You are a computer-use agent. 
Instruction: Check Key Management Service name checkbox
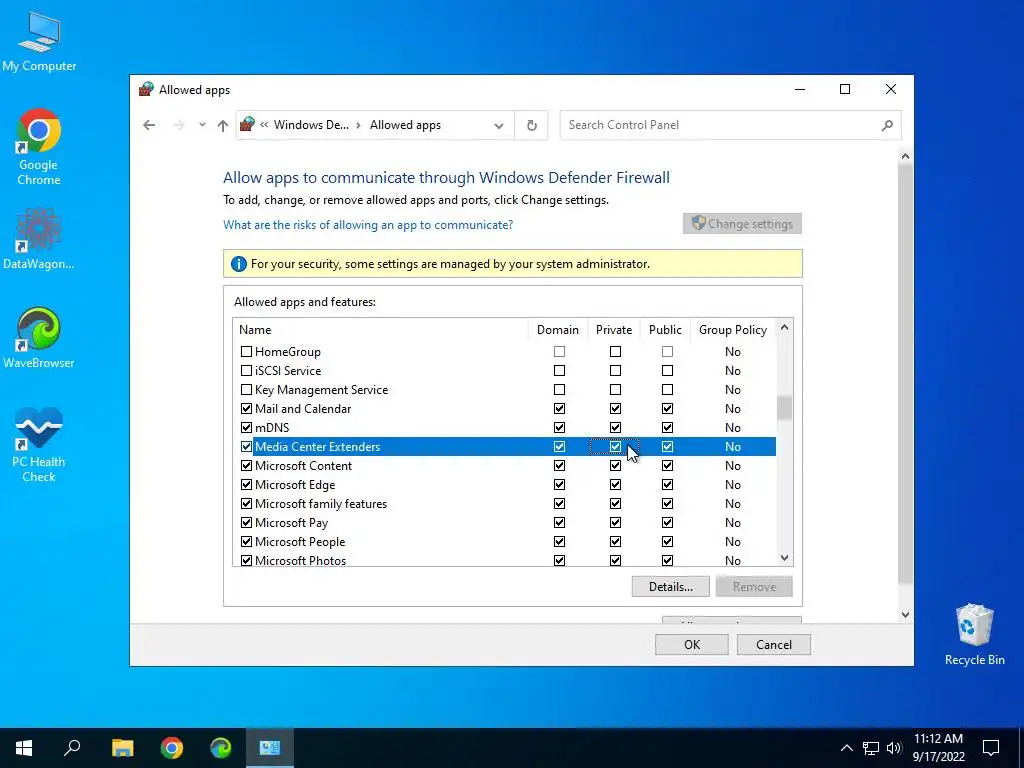pyautogui.click(x=246, y=389)
